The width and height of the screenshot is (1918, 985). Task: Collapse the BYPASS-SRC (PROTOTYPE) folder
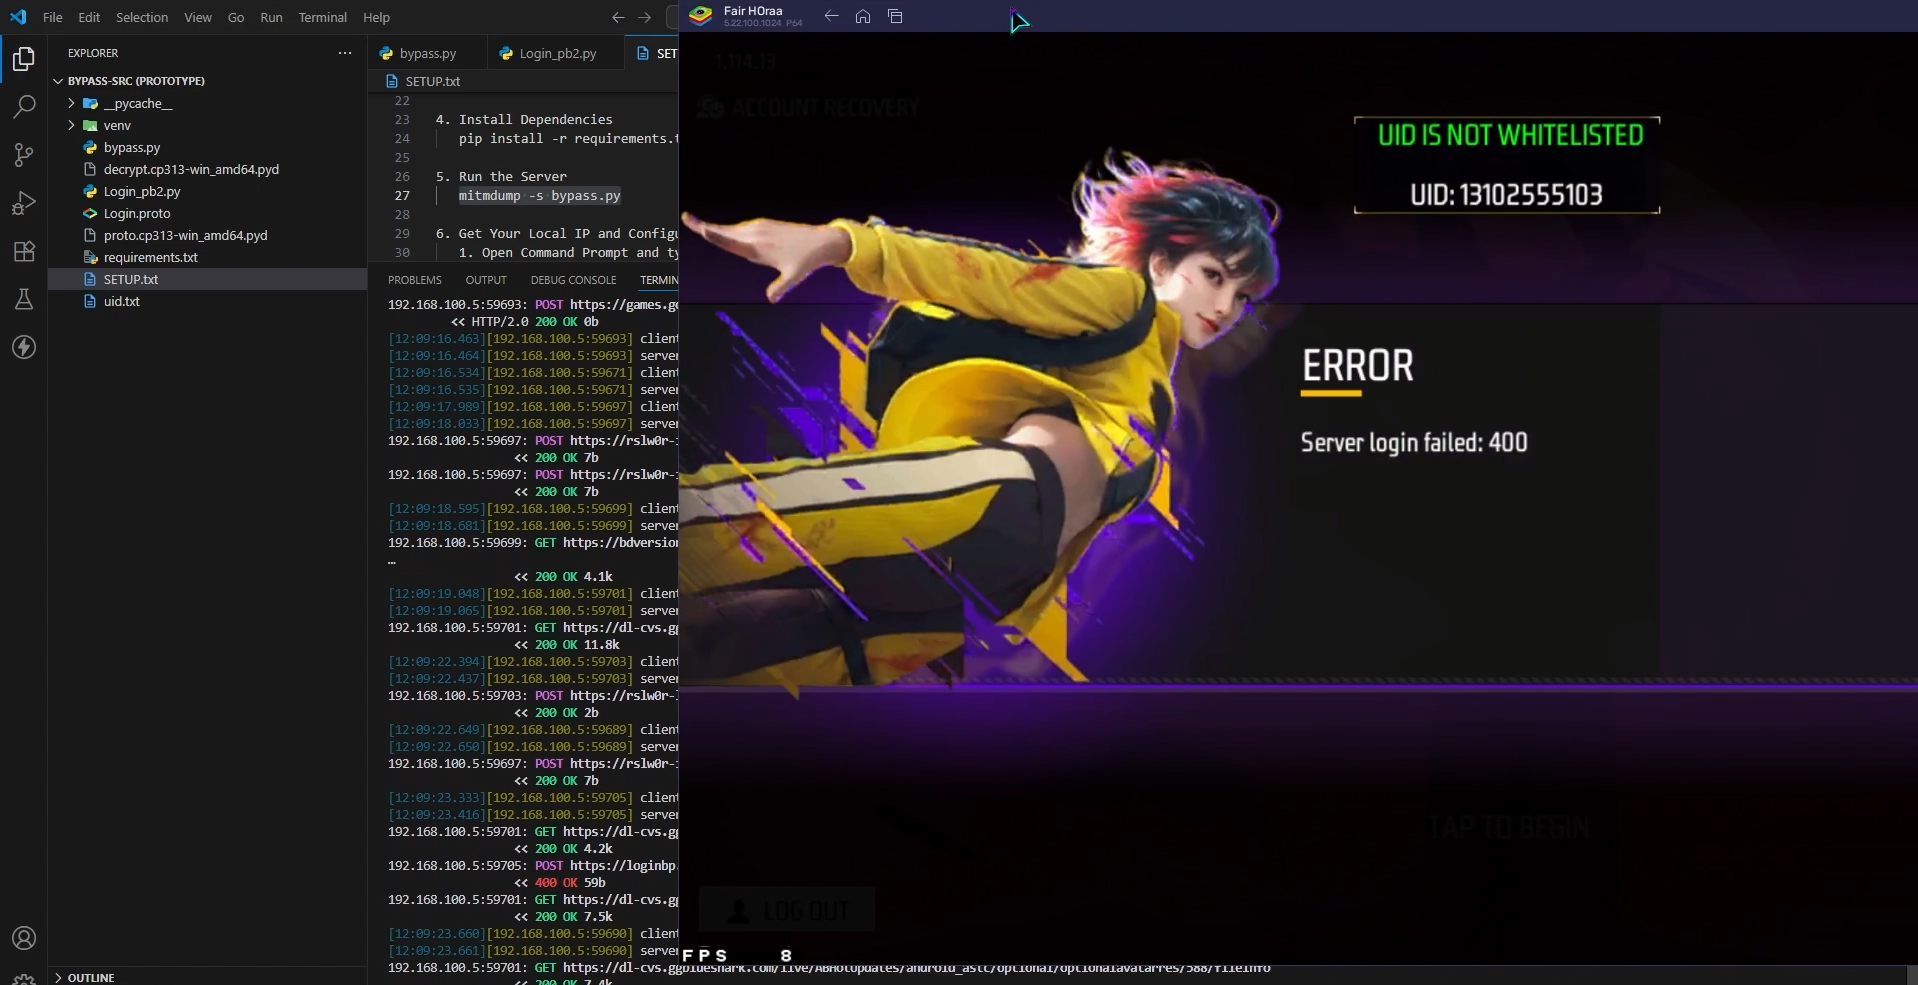click(57, 81)
